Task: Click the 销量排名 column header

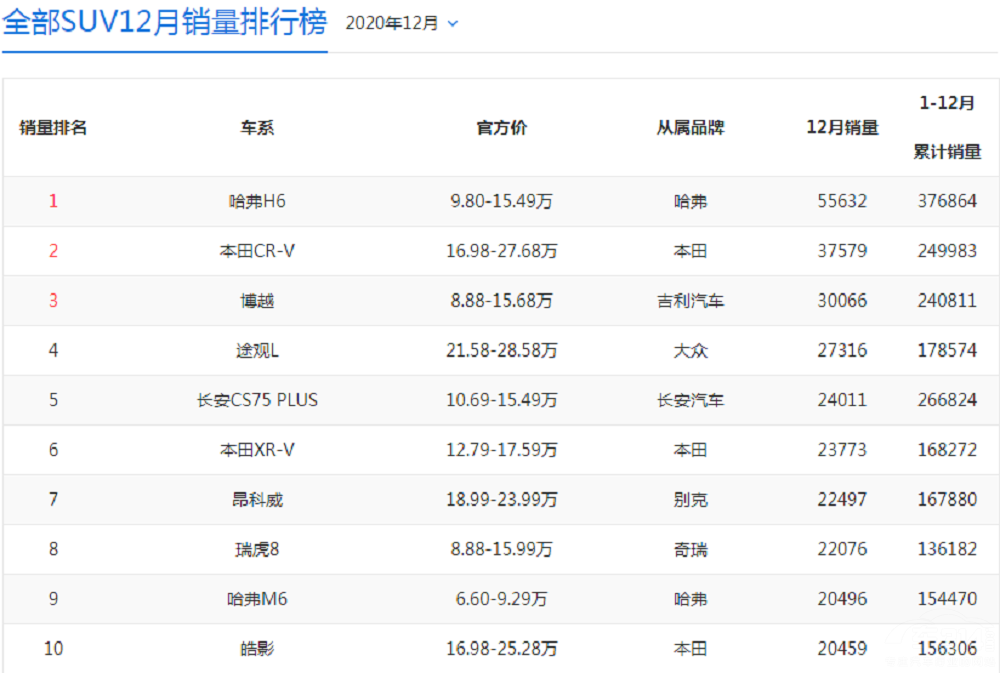Action: click(53, 128)
